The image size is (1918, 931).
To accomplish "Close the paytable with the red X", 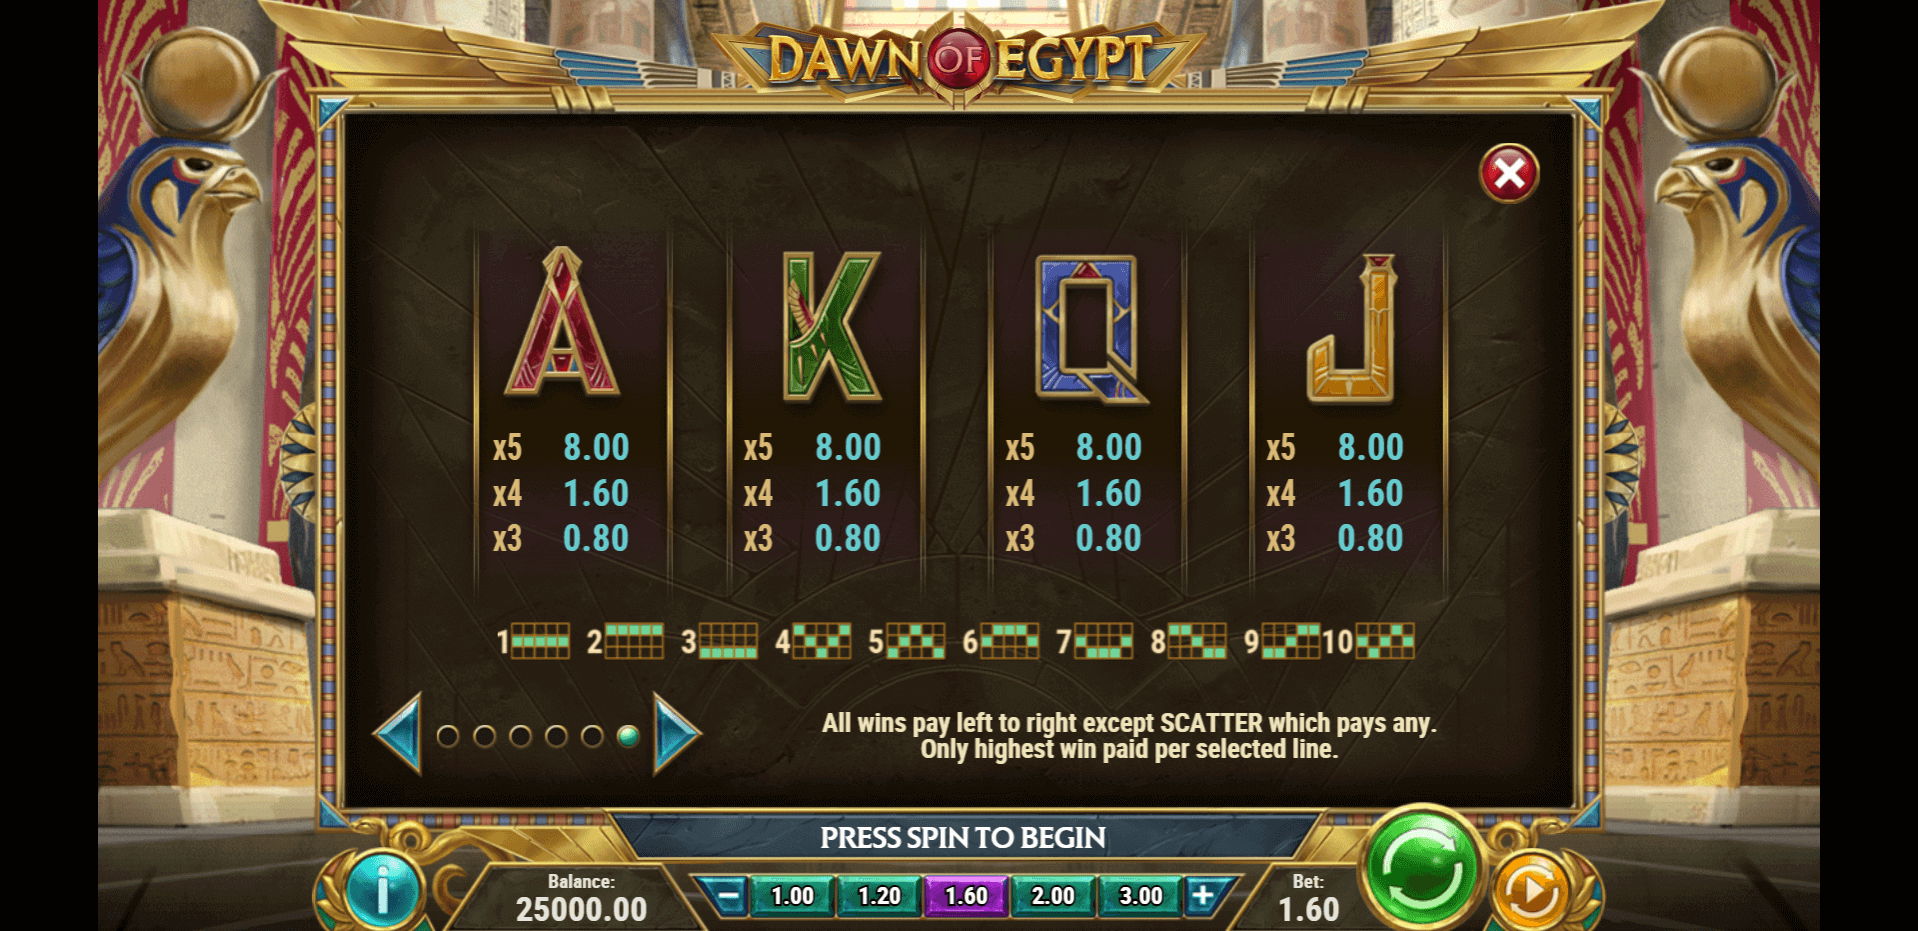I will click(1509, 174).
